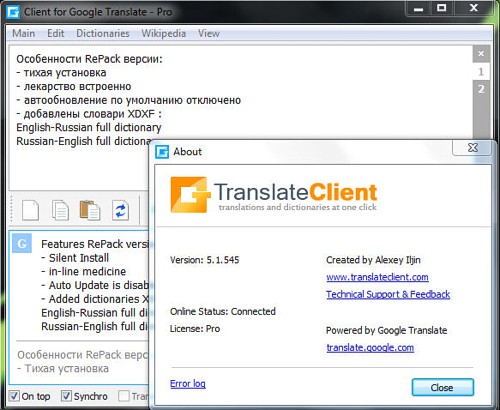Expand the Wikipedia menu
500x410 pixels.
pos(164,33)
